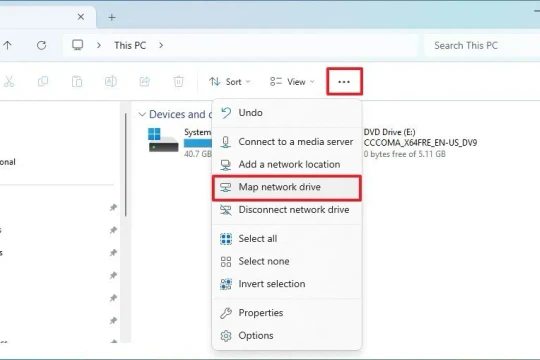Click the See more three-dots button
540x360 pixels.
344,82
